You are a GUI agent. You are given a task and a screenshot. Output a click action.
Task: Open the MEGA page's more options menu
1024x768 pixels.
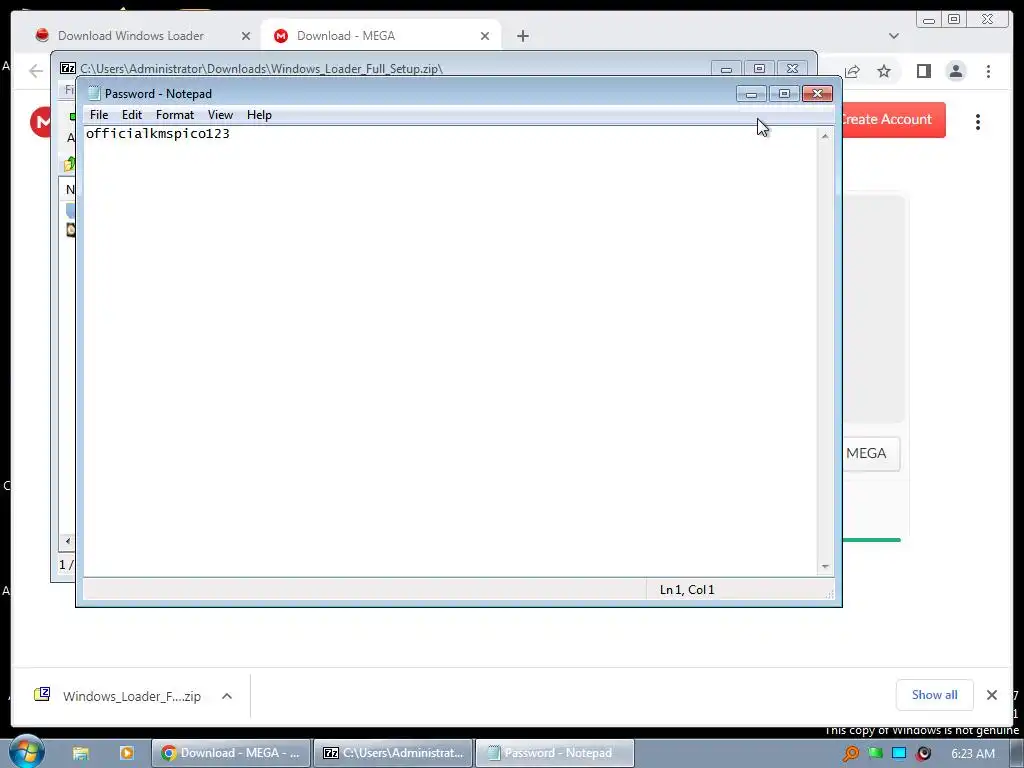click(978, 122)
